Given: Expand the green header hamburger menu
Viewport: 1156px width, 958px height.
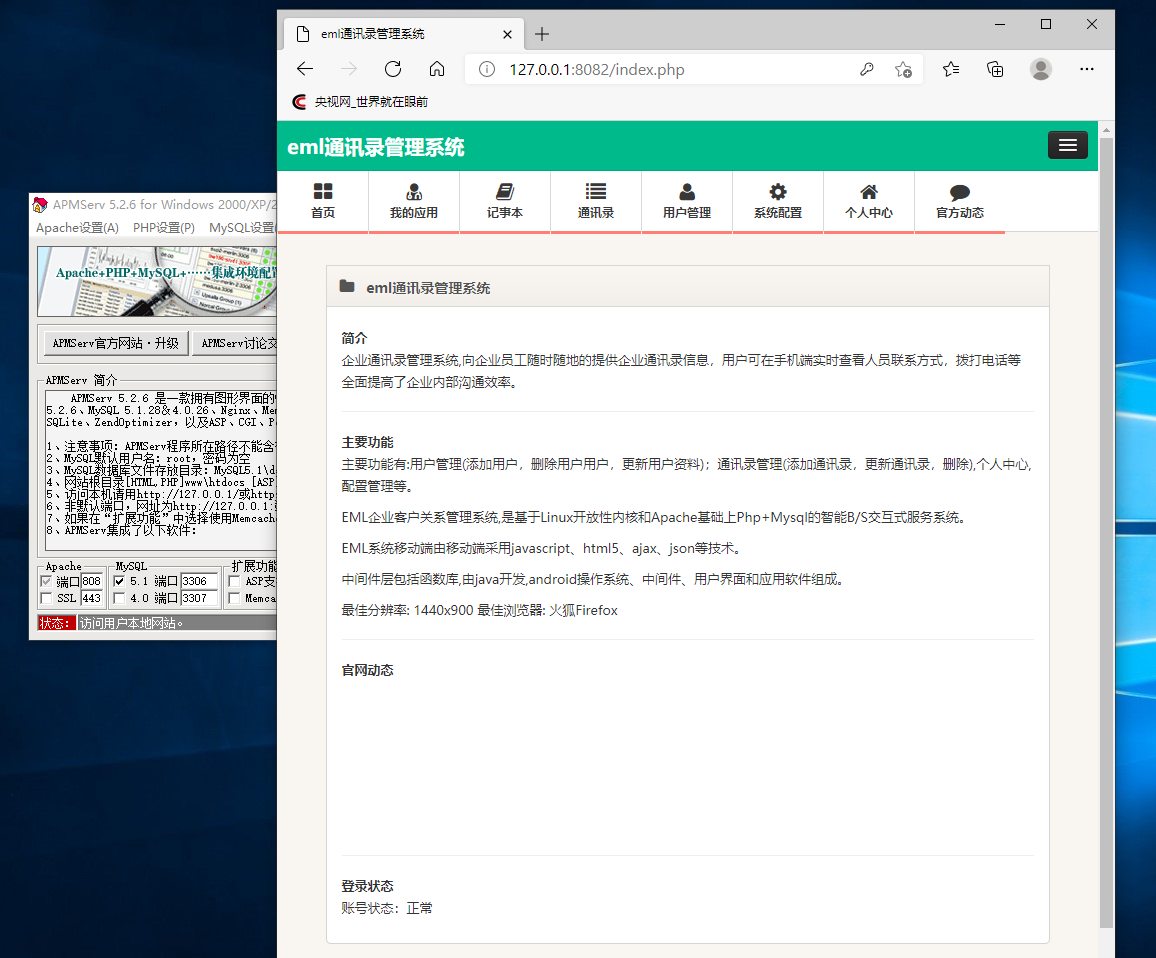Looking at the screenshot, I should [1068, 145].
